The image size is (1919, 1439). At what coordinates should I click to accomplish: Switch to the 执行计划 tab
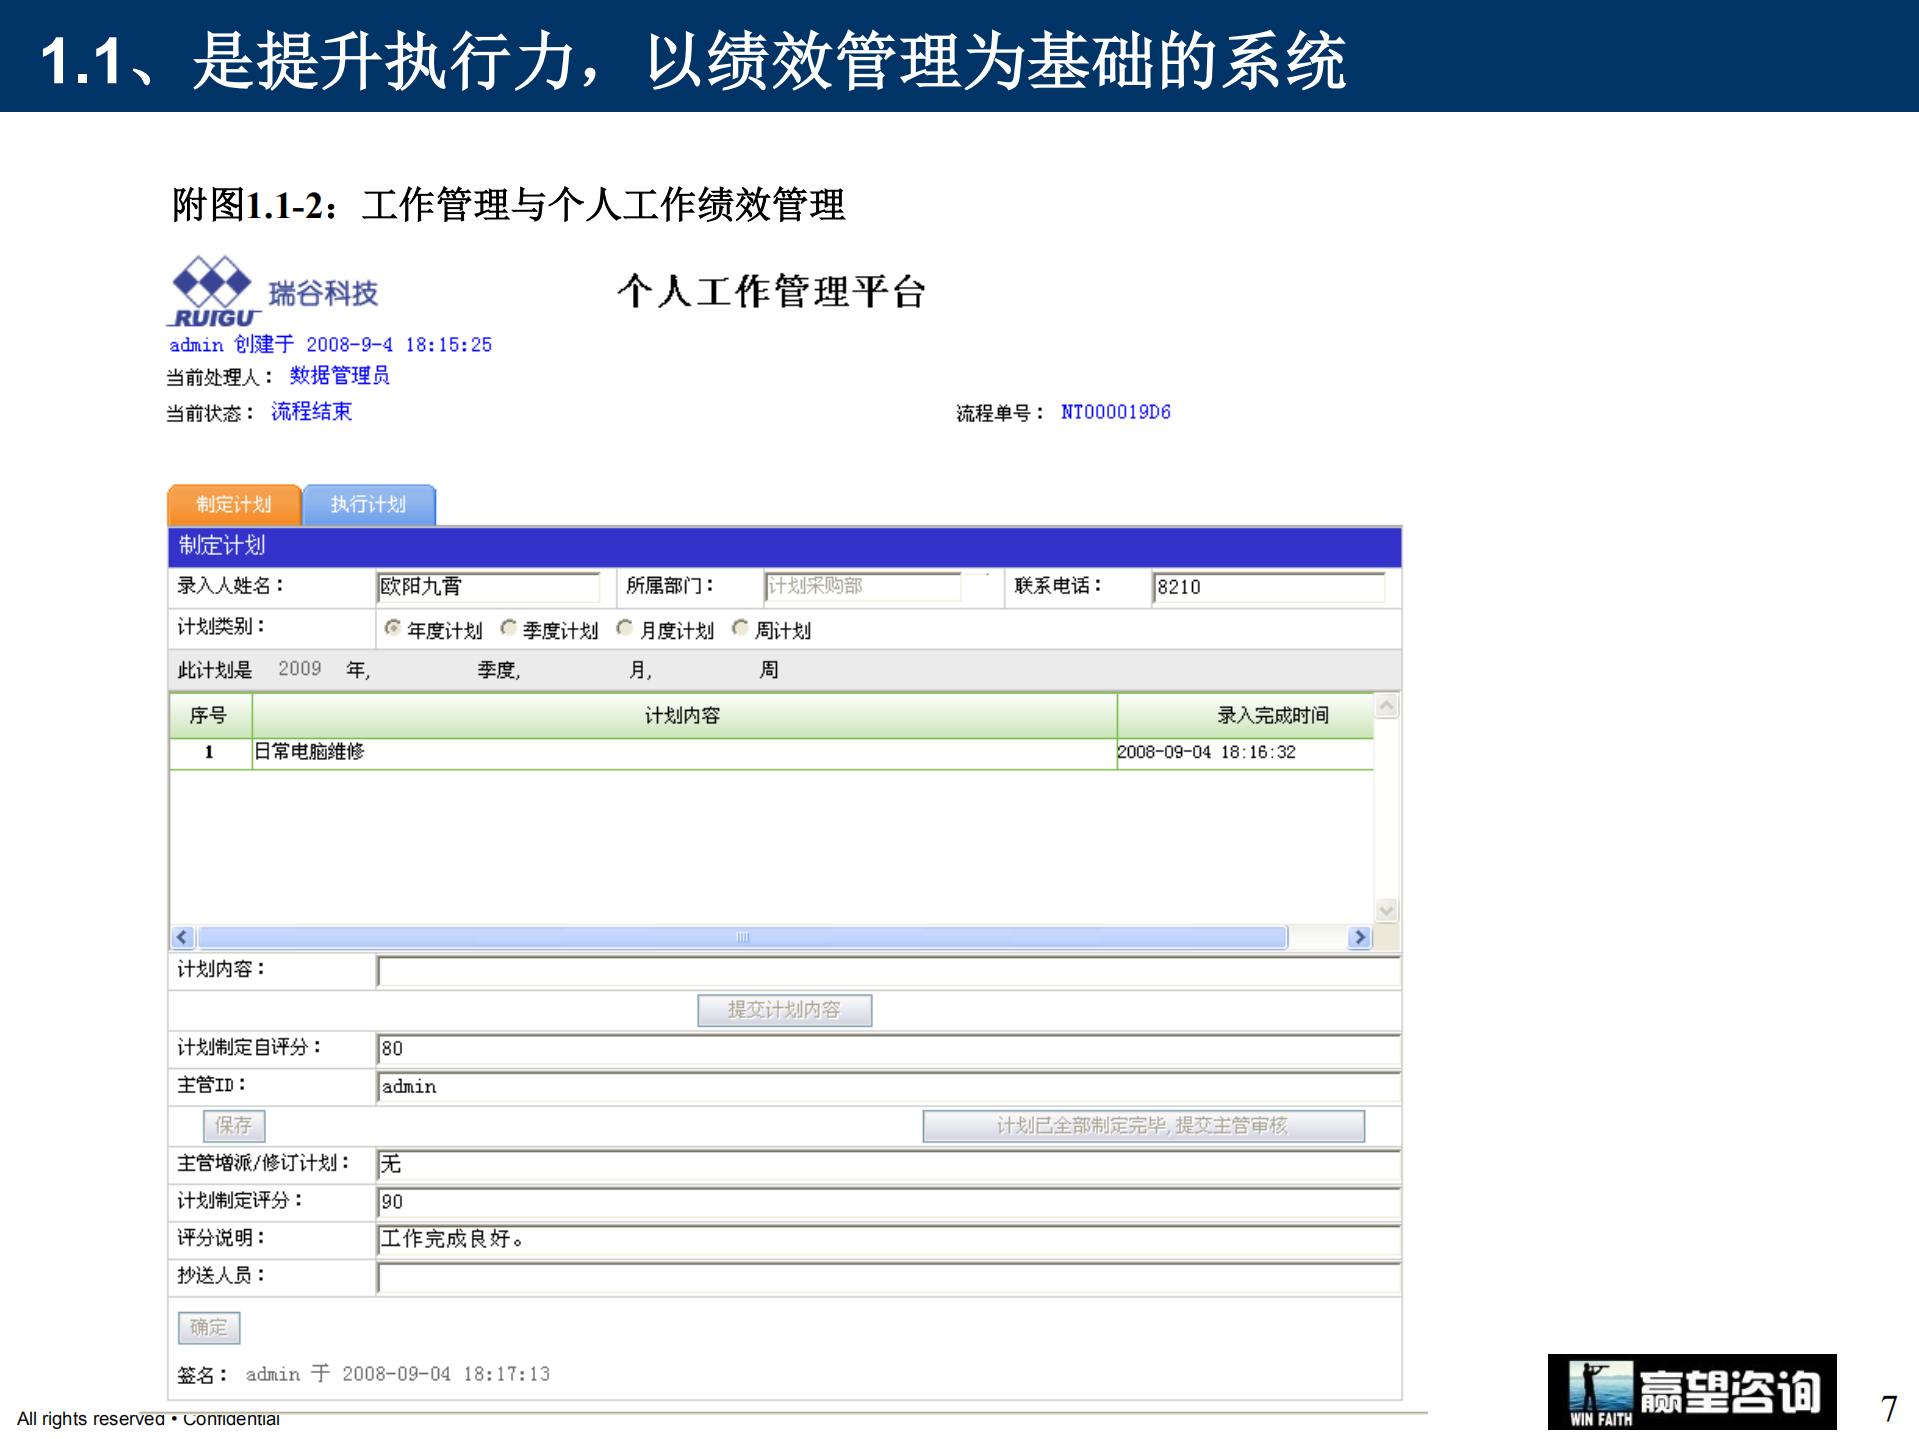point(369,504)
